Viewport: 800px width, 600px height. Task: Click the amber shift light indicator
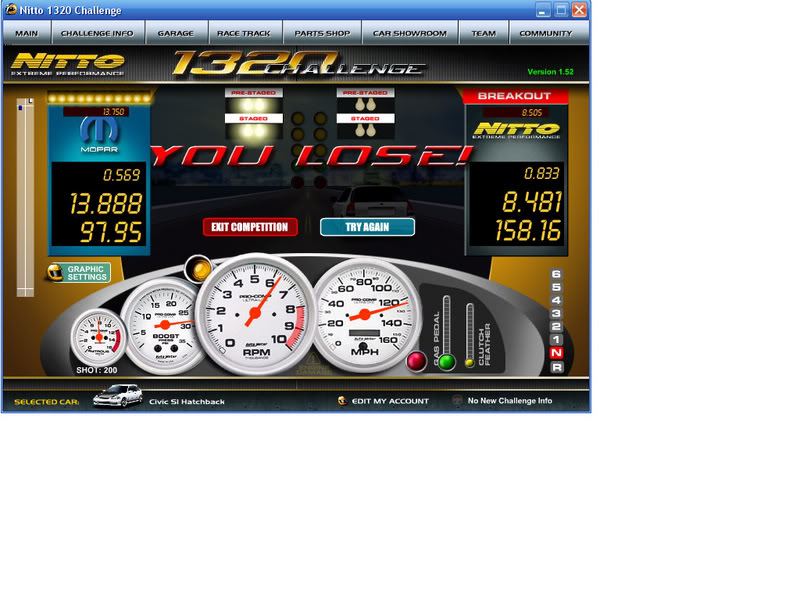point(198,269)
